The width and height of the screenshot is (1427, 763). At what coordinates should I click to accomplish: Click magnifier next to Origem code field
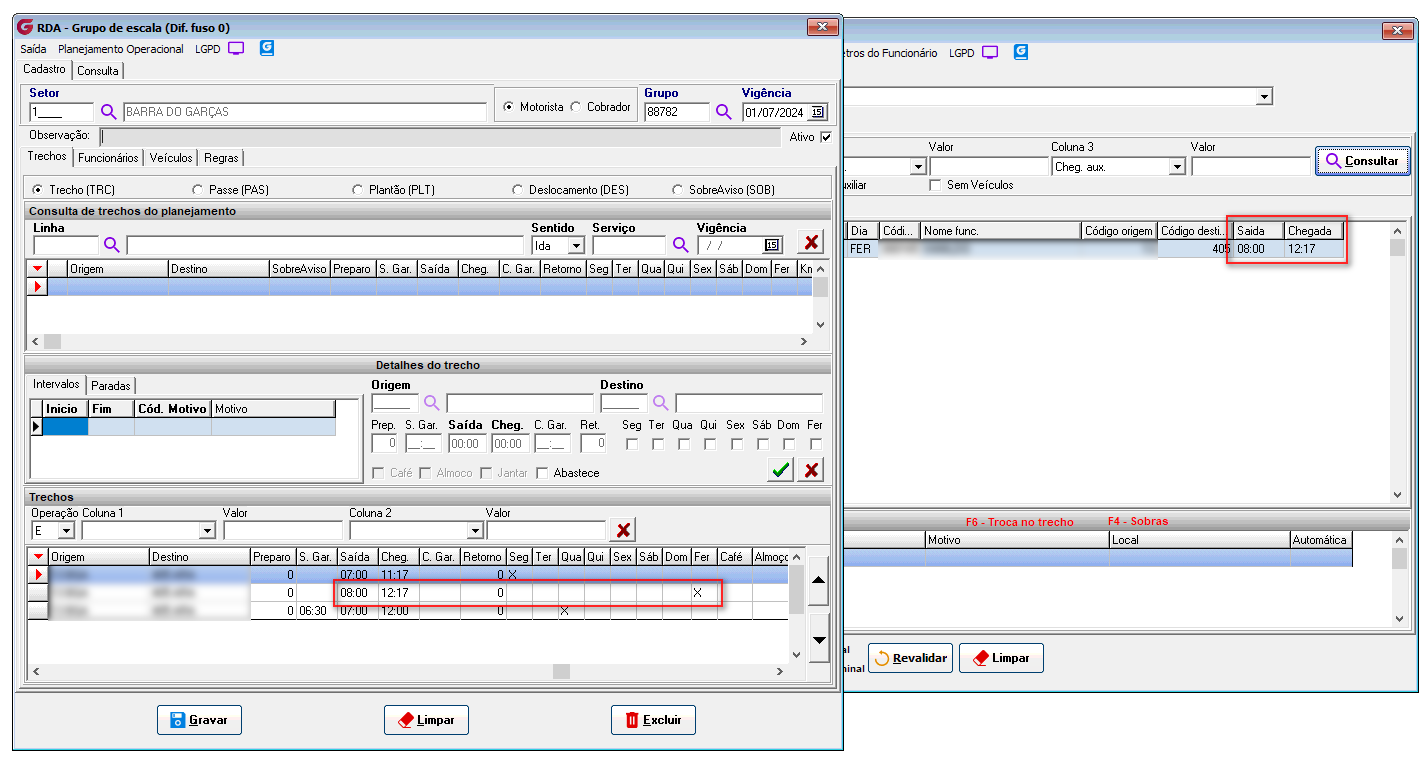(432, 403)
